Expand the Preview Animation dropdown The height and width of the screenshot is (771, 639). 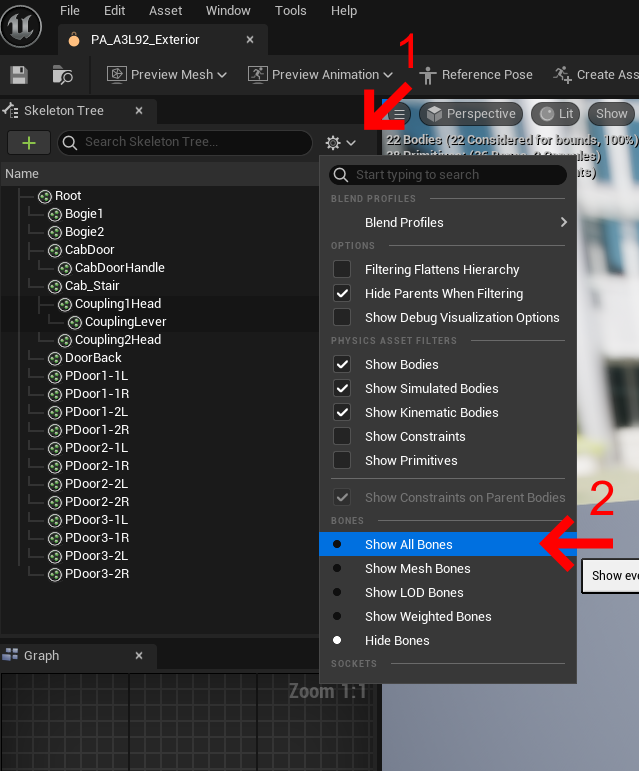tap(320, 75)
